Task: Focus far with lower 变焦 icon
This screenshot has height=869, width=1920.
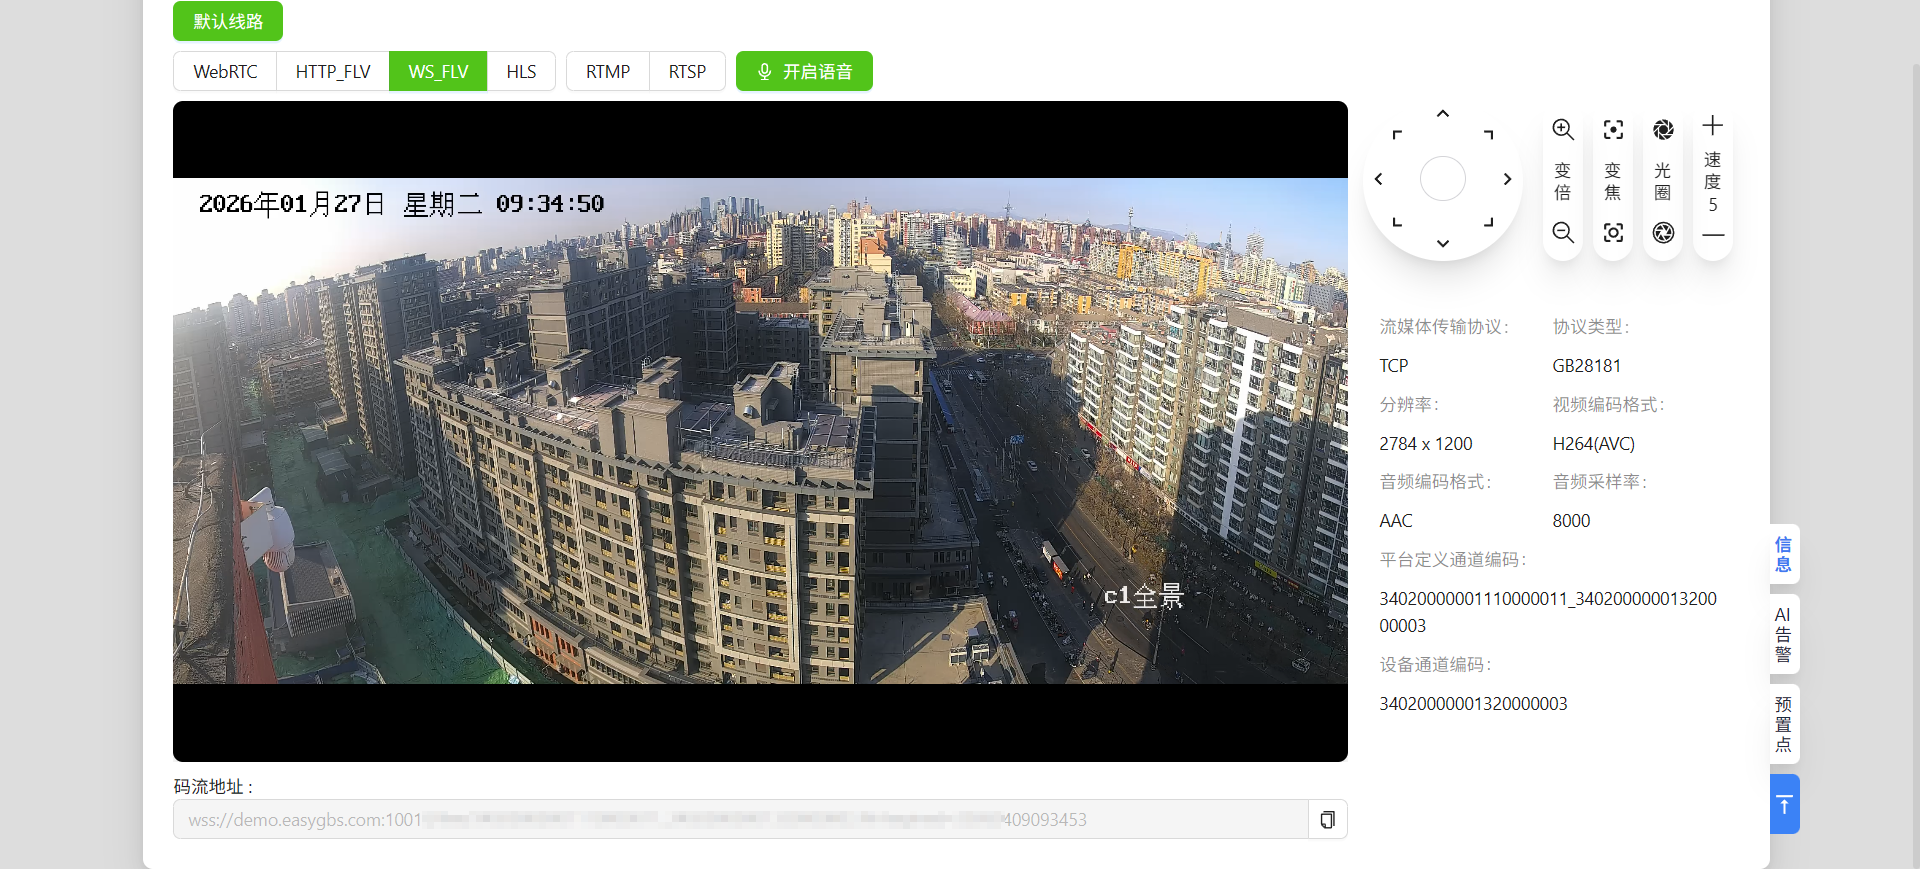Action: tap(1613, 233)
